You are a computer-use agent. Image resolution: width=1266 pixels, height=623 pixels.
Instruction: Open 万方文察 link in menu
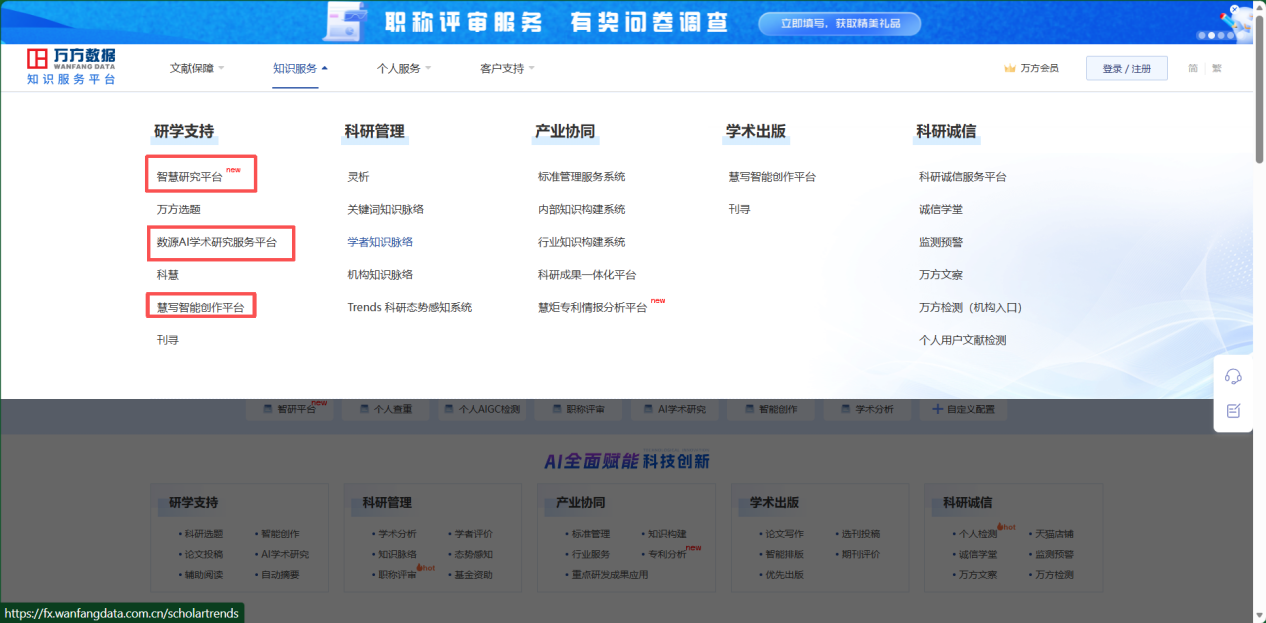click(x=941, y=275)
